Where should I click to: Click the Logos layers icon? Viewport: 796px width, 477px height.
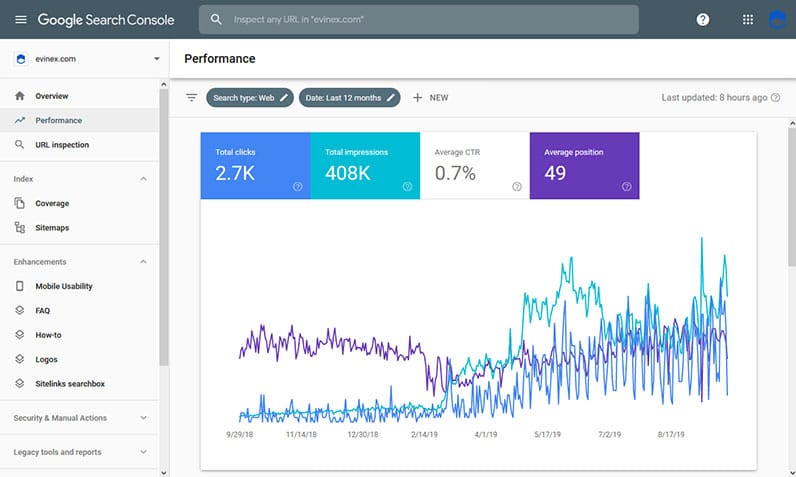click(20, 359)
